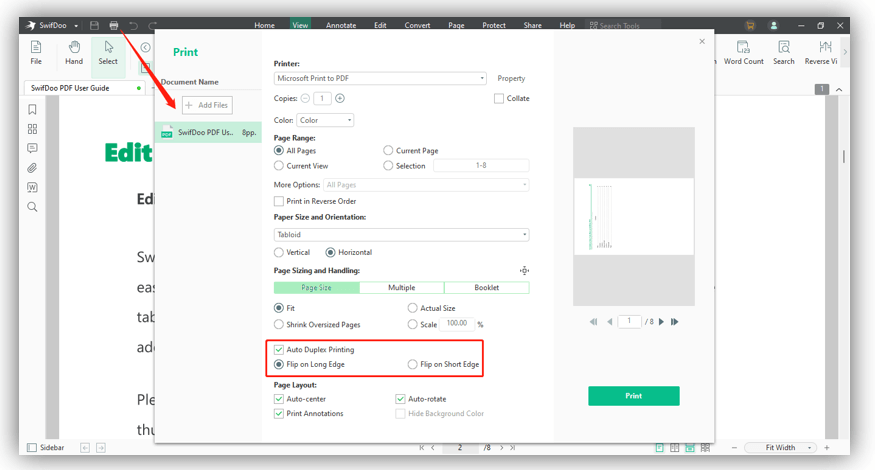Viewport: 875px width, 470px height.
Task: Open the Home menu tab
Action: coord(265,25)
